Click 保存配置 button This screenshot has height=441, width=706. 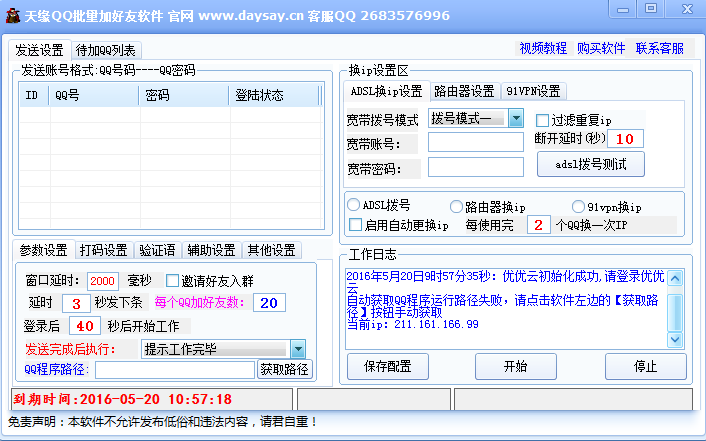pos(388,366)
